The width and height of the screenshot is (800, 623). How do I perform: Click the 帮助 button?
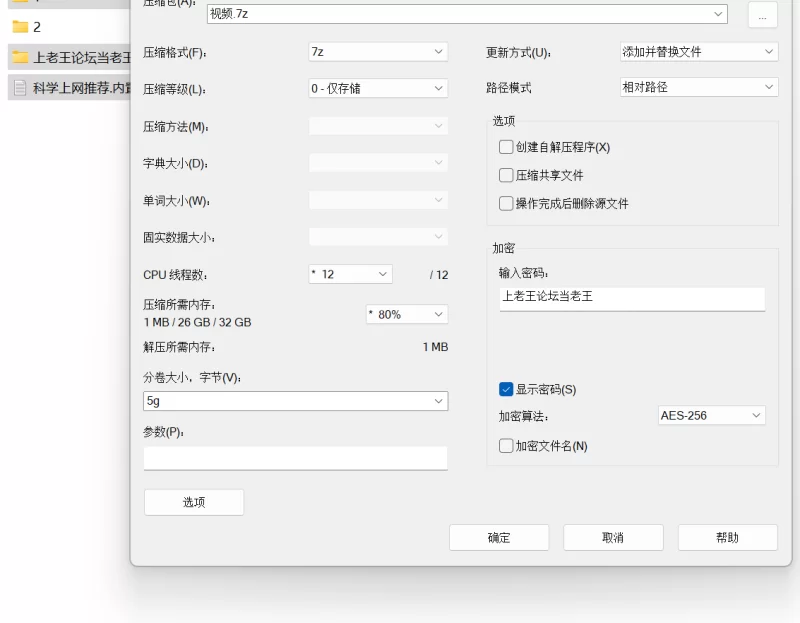tap(728, 537)
